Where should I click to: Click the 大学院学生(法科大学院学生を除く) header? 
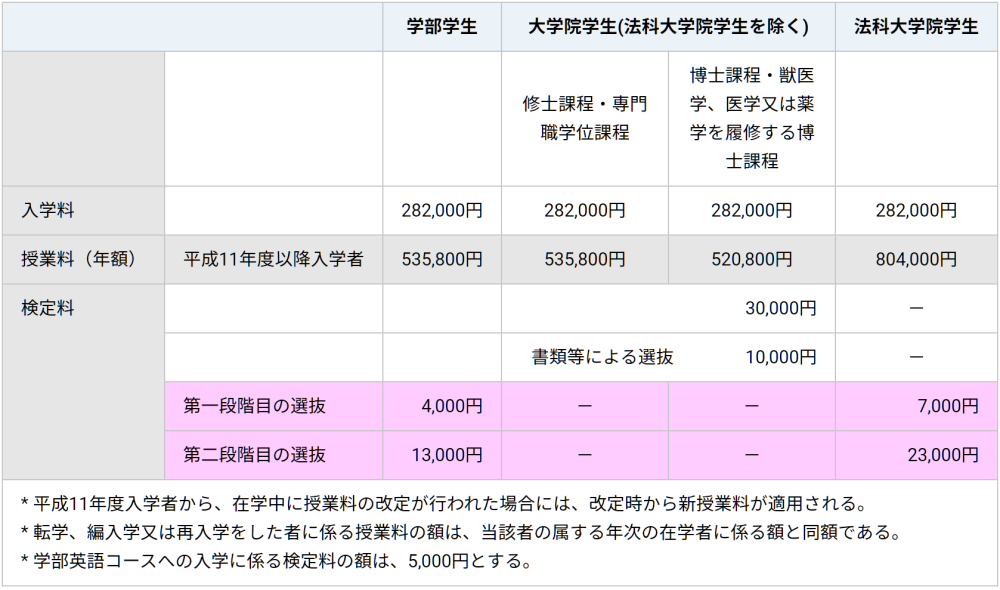(x=668, y=27)
